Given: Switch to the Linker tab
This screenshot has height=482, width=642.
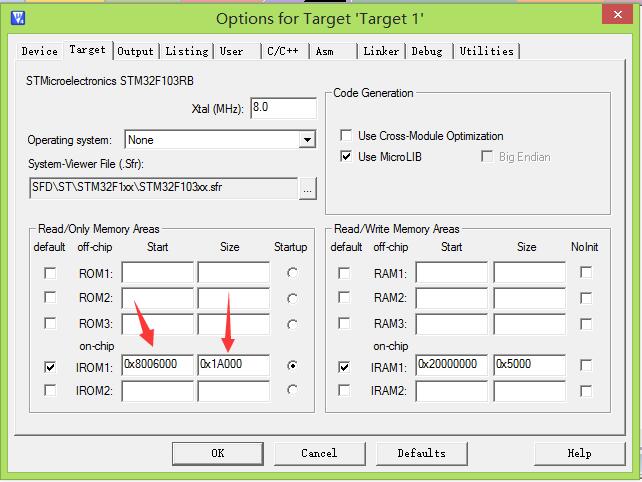Looking at the screenshot, I should pos(381,51).
